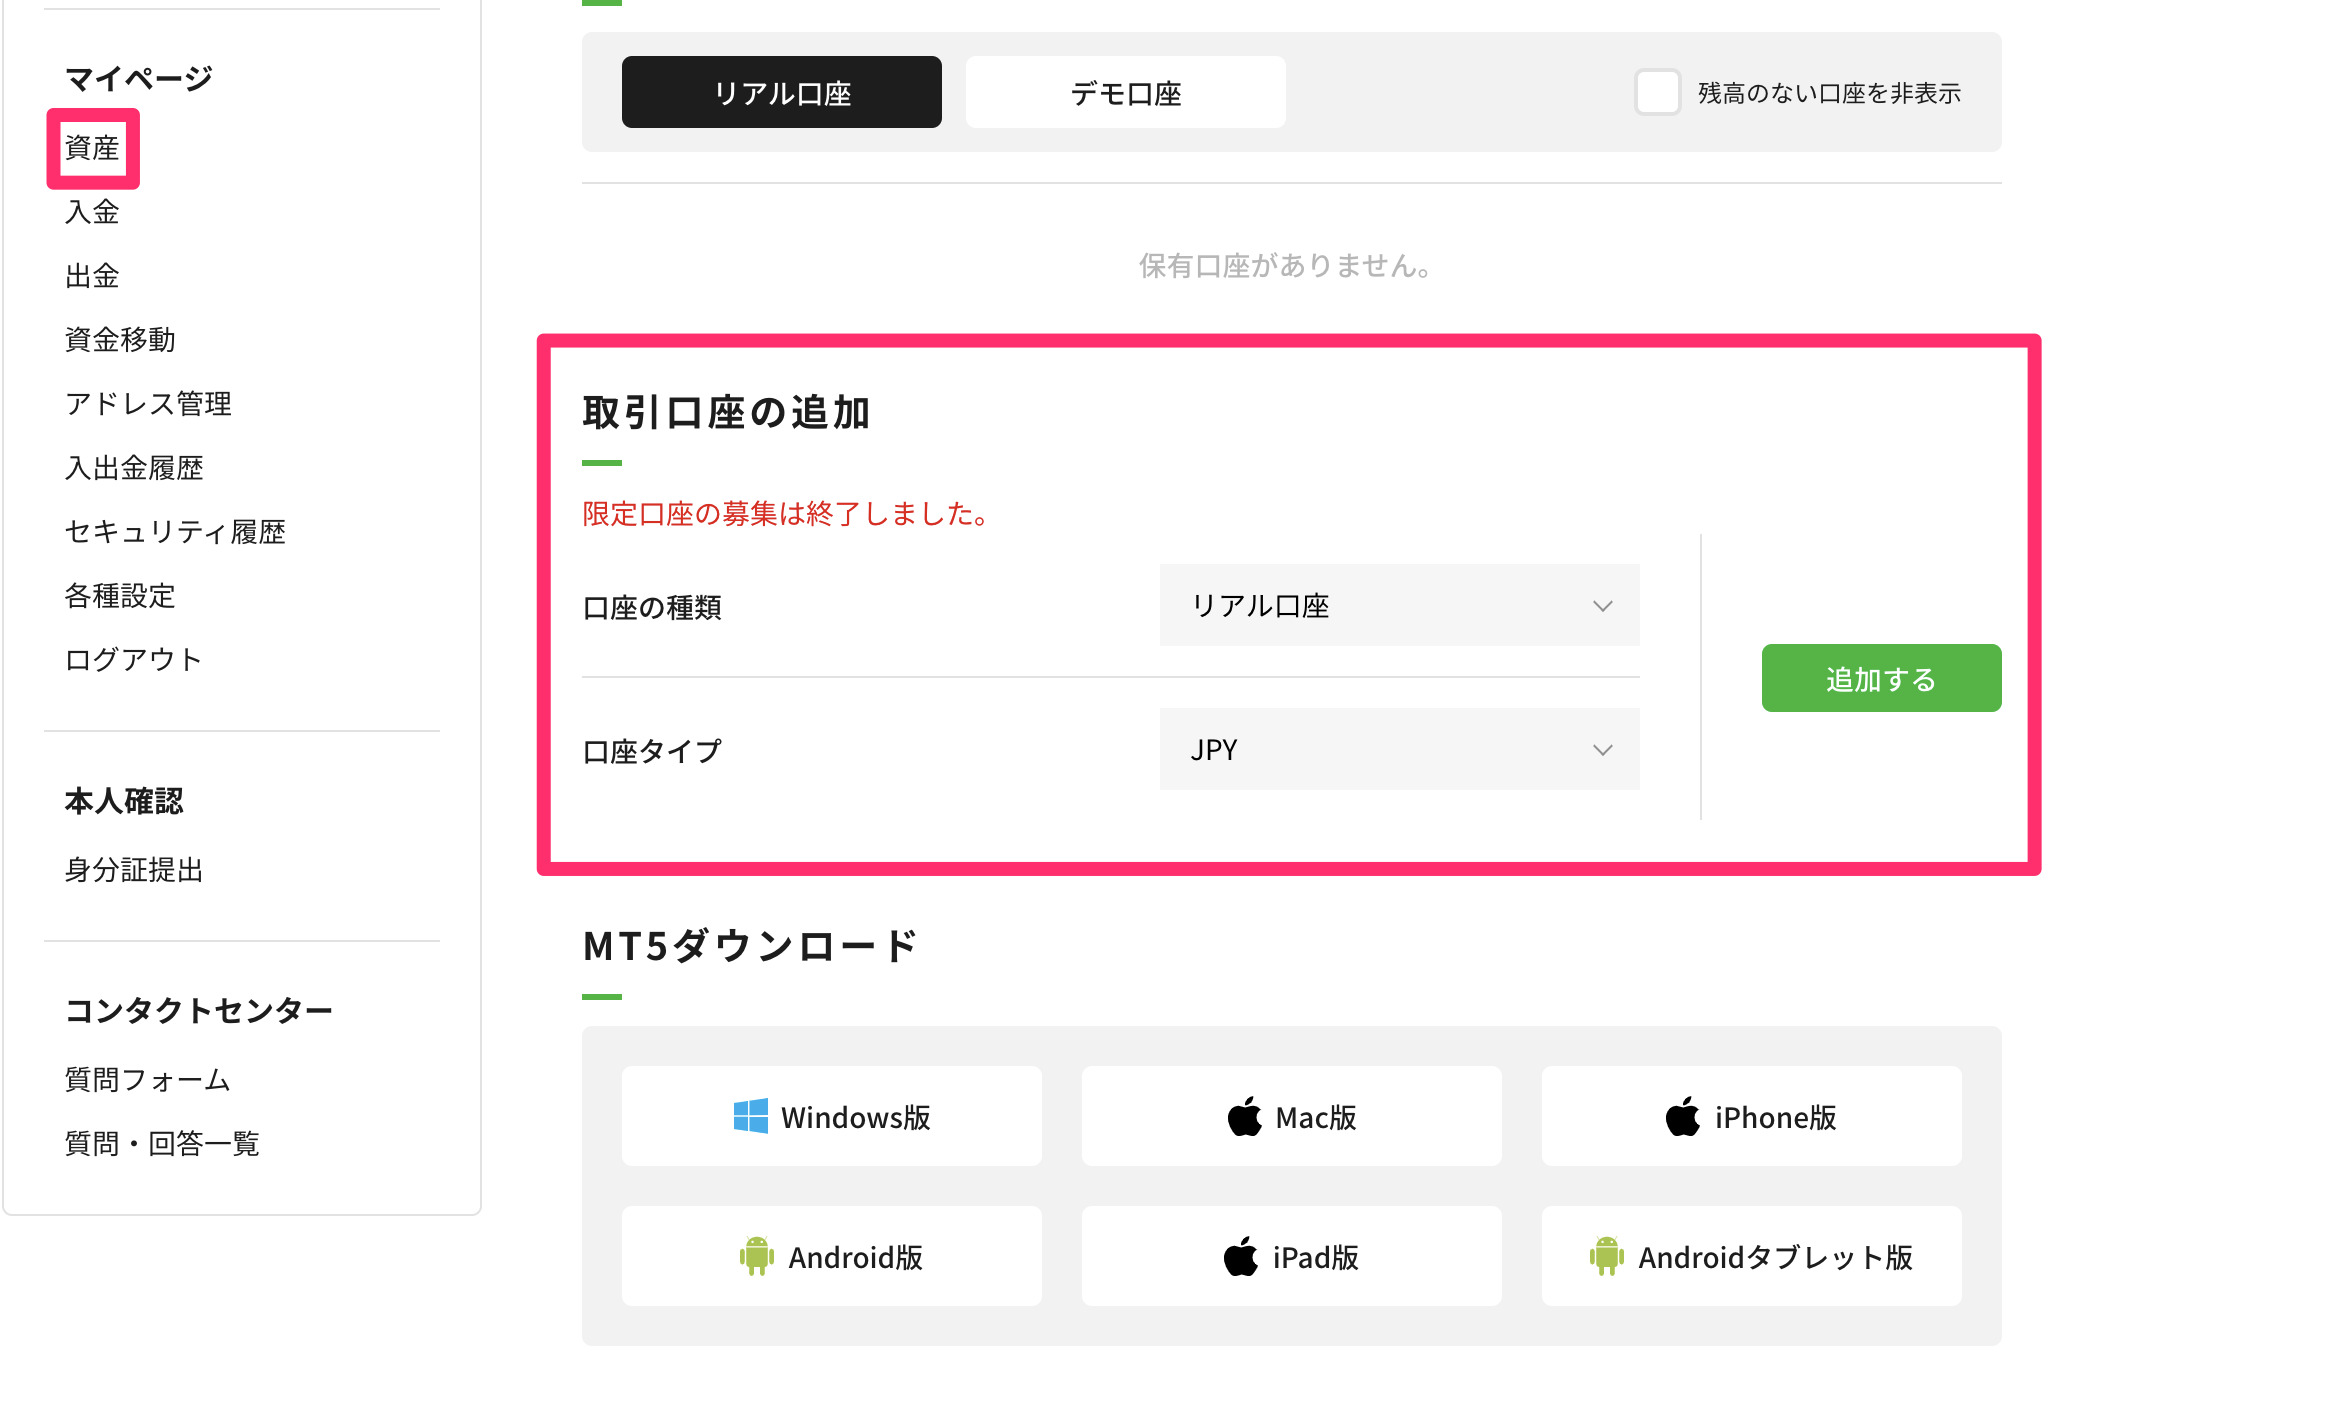The image size is (2342, 1418).
Task: Click the 限定口座の募集は終了しました。 notice text
Action: pos(786,514)
